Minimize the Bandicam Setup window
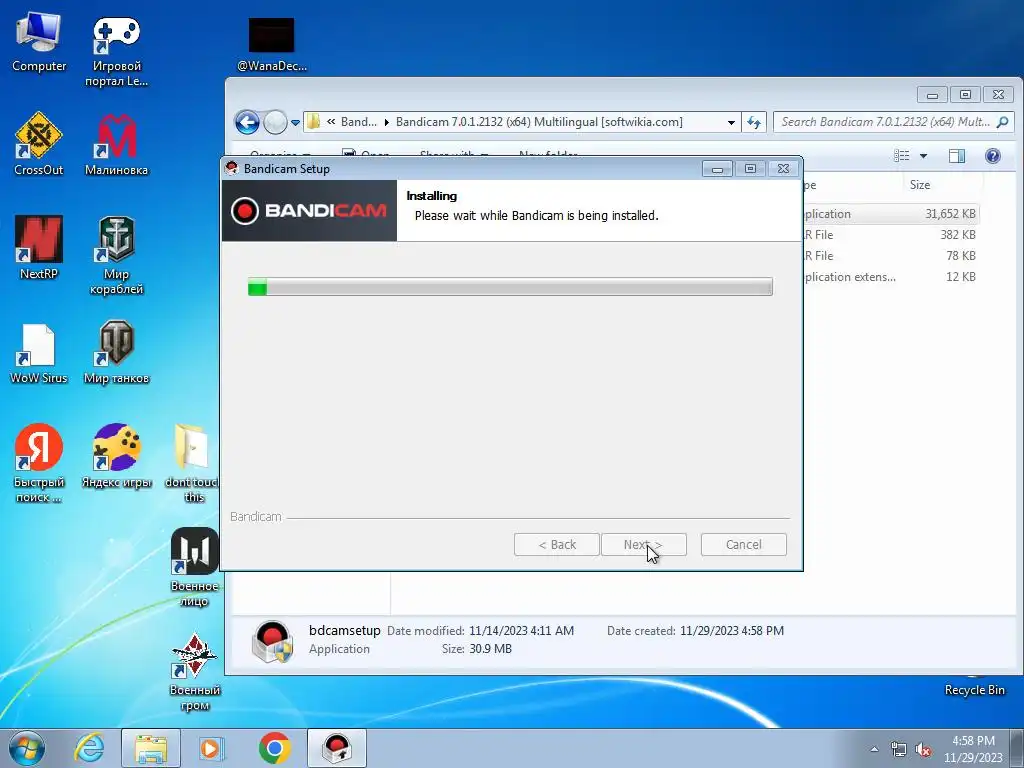The image size is (1024, 768). [x=717, y=169]
